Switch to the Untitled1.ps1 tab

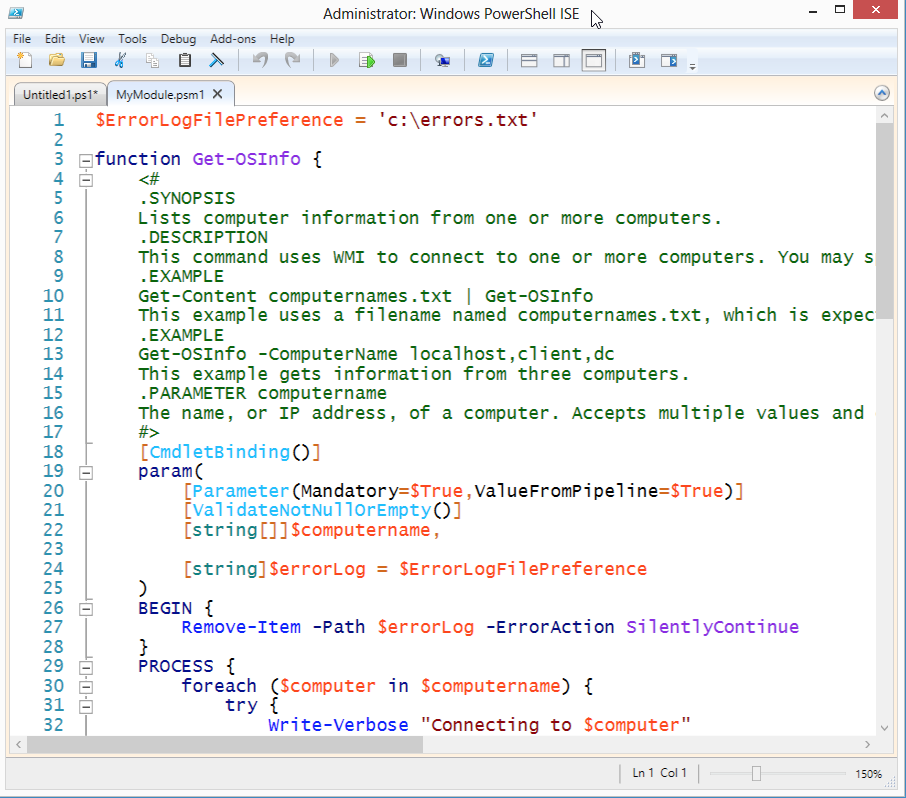[59, 95]
